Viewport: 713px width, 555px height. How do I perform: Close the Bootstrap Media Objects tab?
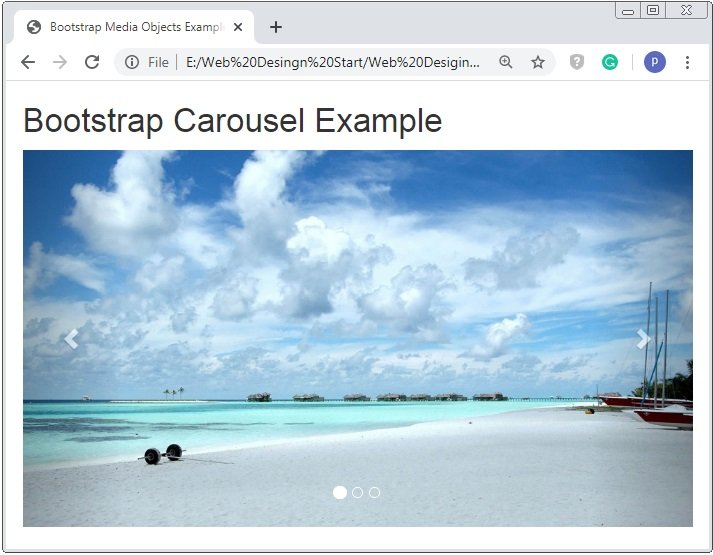237,27
